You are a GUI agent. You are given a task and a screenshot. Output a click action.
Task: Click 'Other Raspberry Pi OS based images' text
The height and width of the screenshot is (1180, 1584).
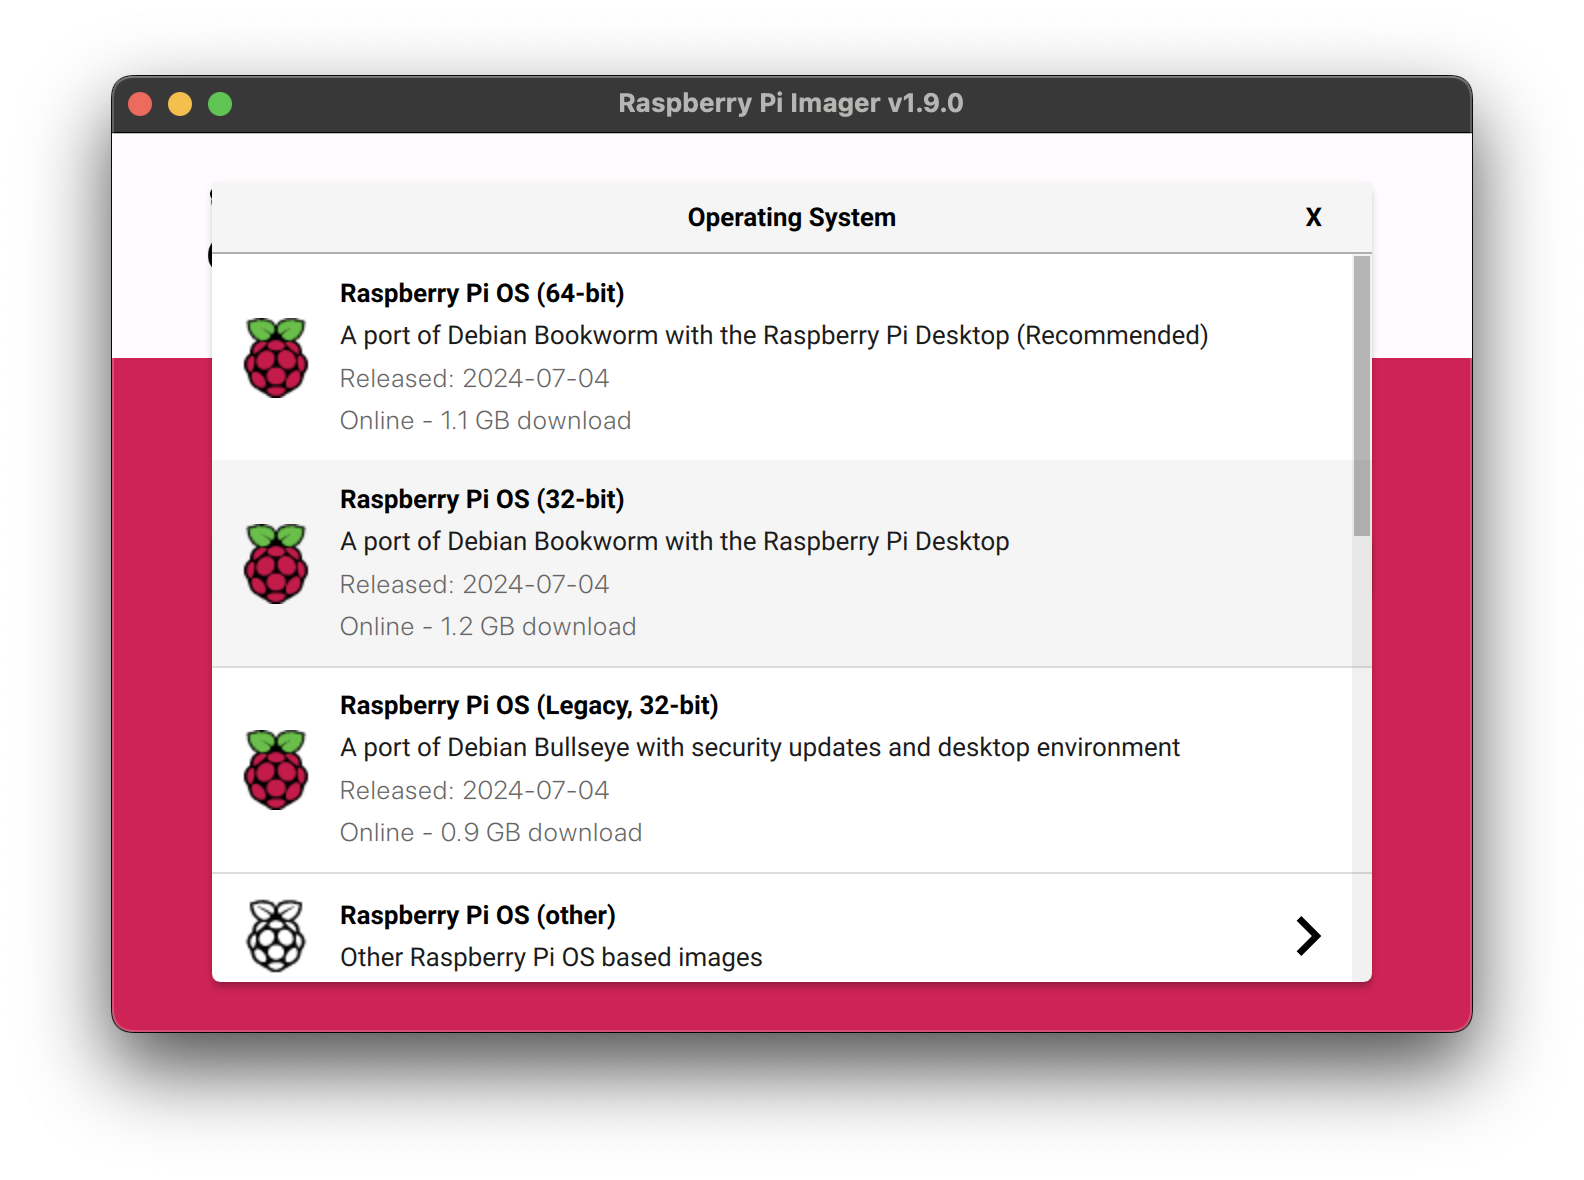coord(551,957)
